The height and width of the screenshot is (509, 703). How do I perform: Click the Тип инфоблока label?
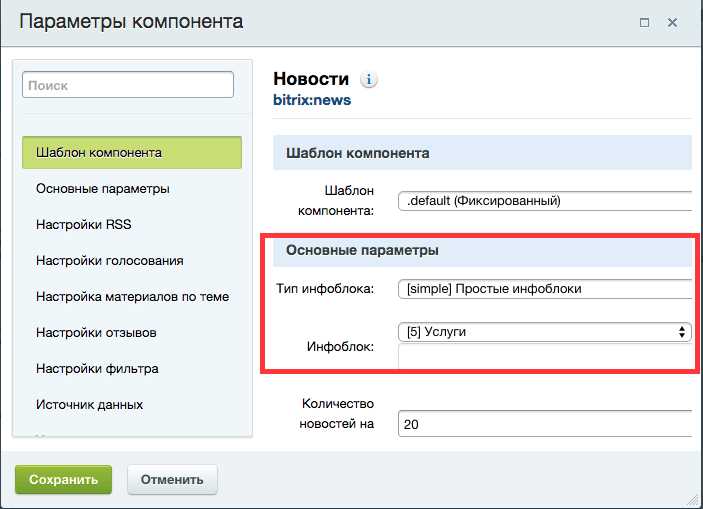pyautogui.click(x=325, y=288)
